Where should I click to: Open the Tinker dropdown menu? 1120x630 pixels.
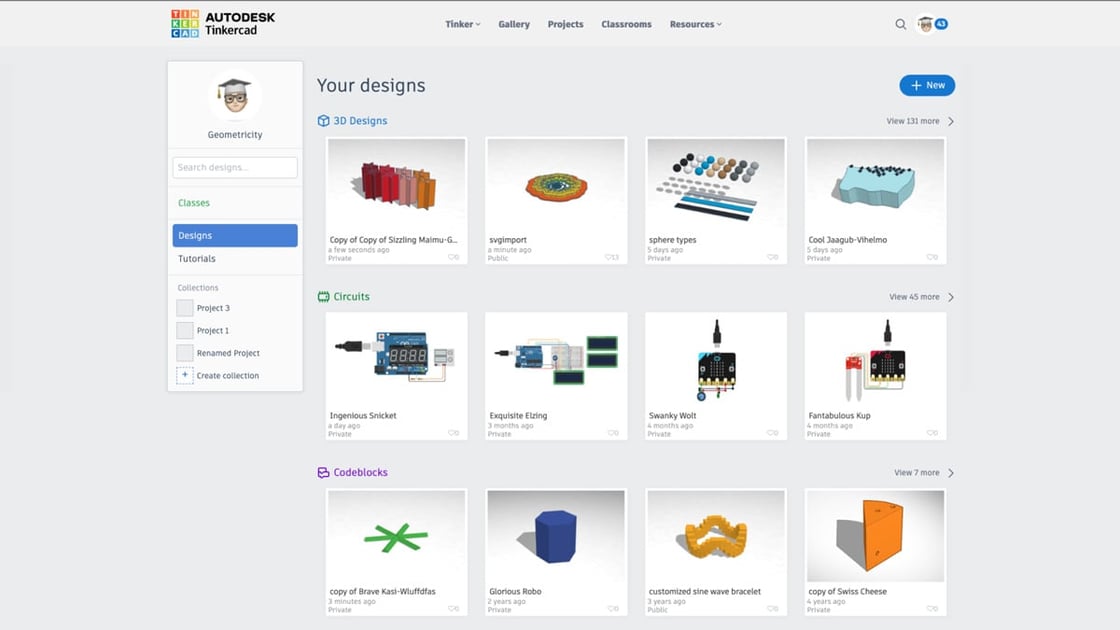point(461,23)
